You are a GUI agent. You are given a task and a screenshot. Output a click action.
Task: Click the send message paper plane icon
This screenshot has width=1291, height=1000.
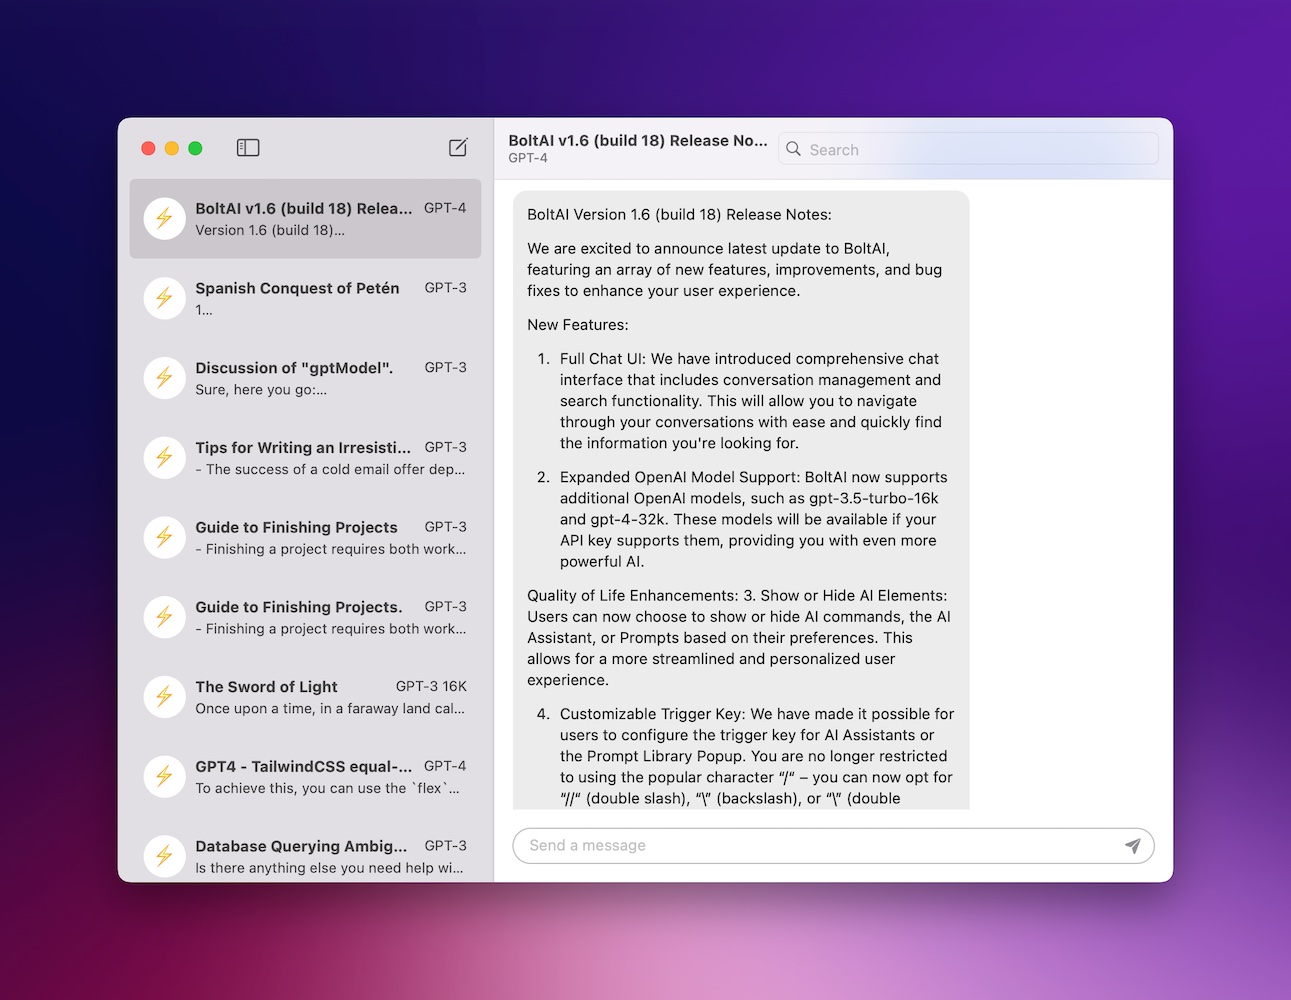[1132, 846]
